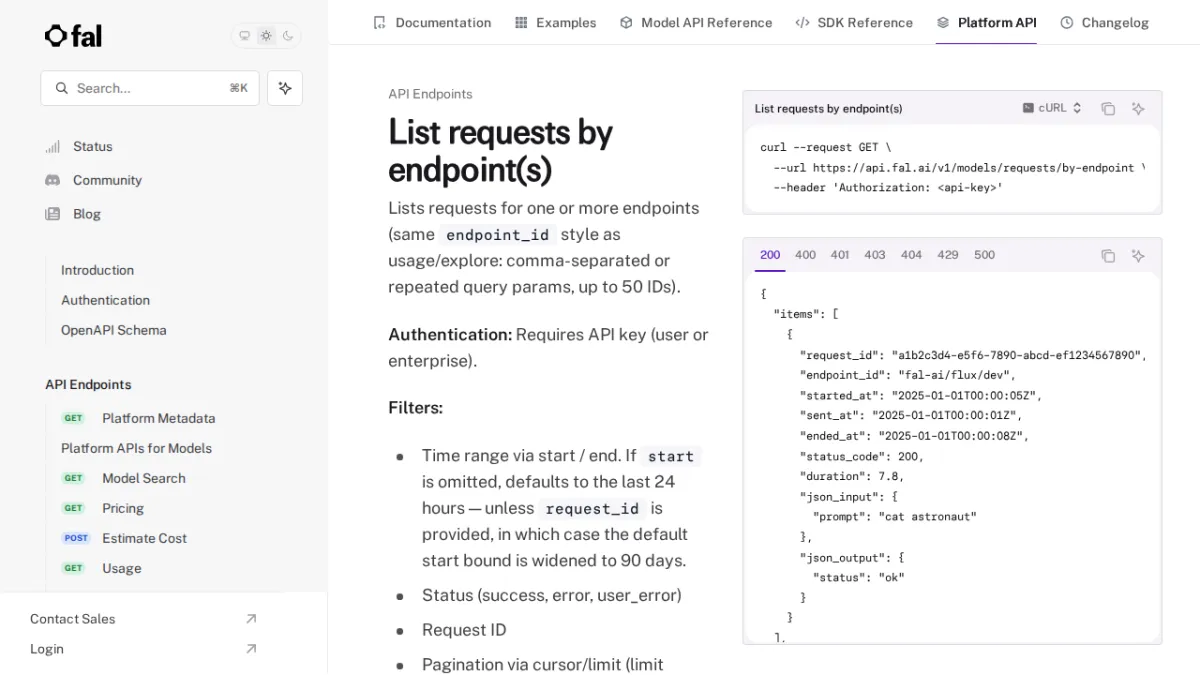
Task: Switch to dark theme mode
Action: [x=288, y=36]
